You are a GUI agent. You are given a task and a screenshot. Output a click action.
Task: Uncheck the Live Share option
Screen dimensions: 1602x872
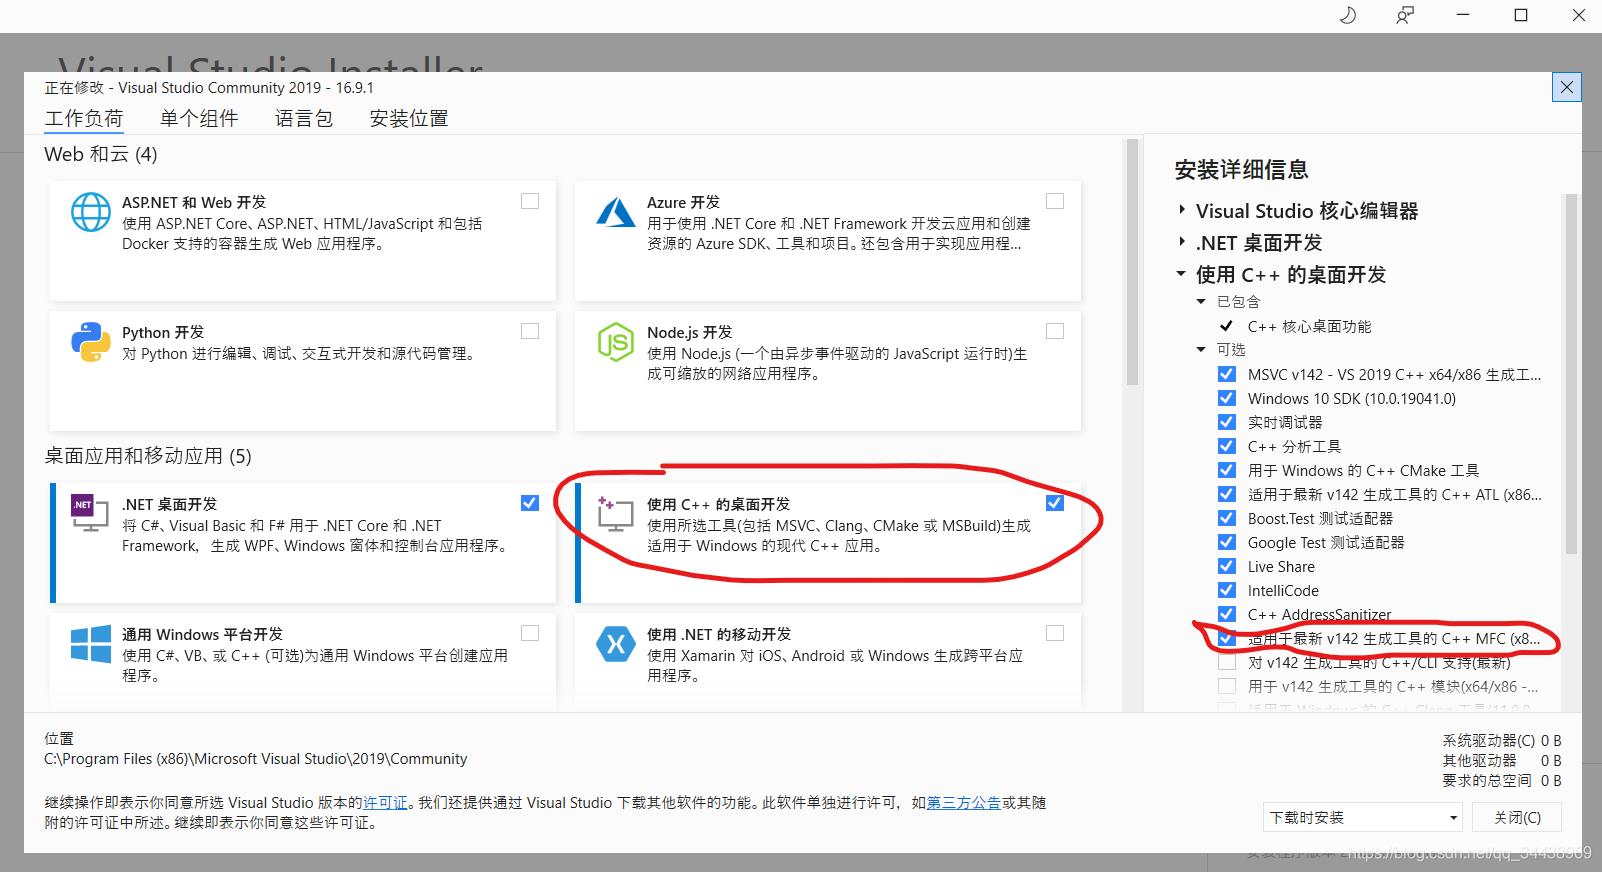[x=1227, y=566]
